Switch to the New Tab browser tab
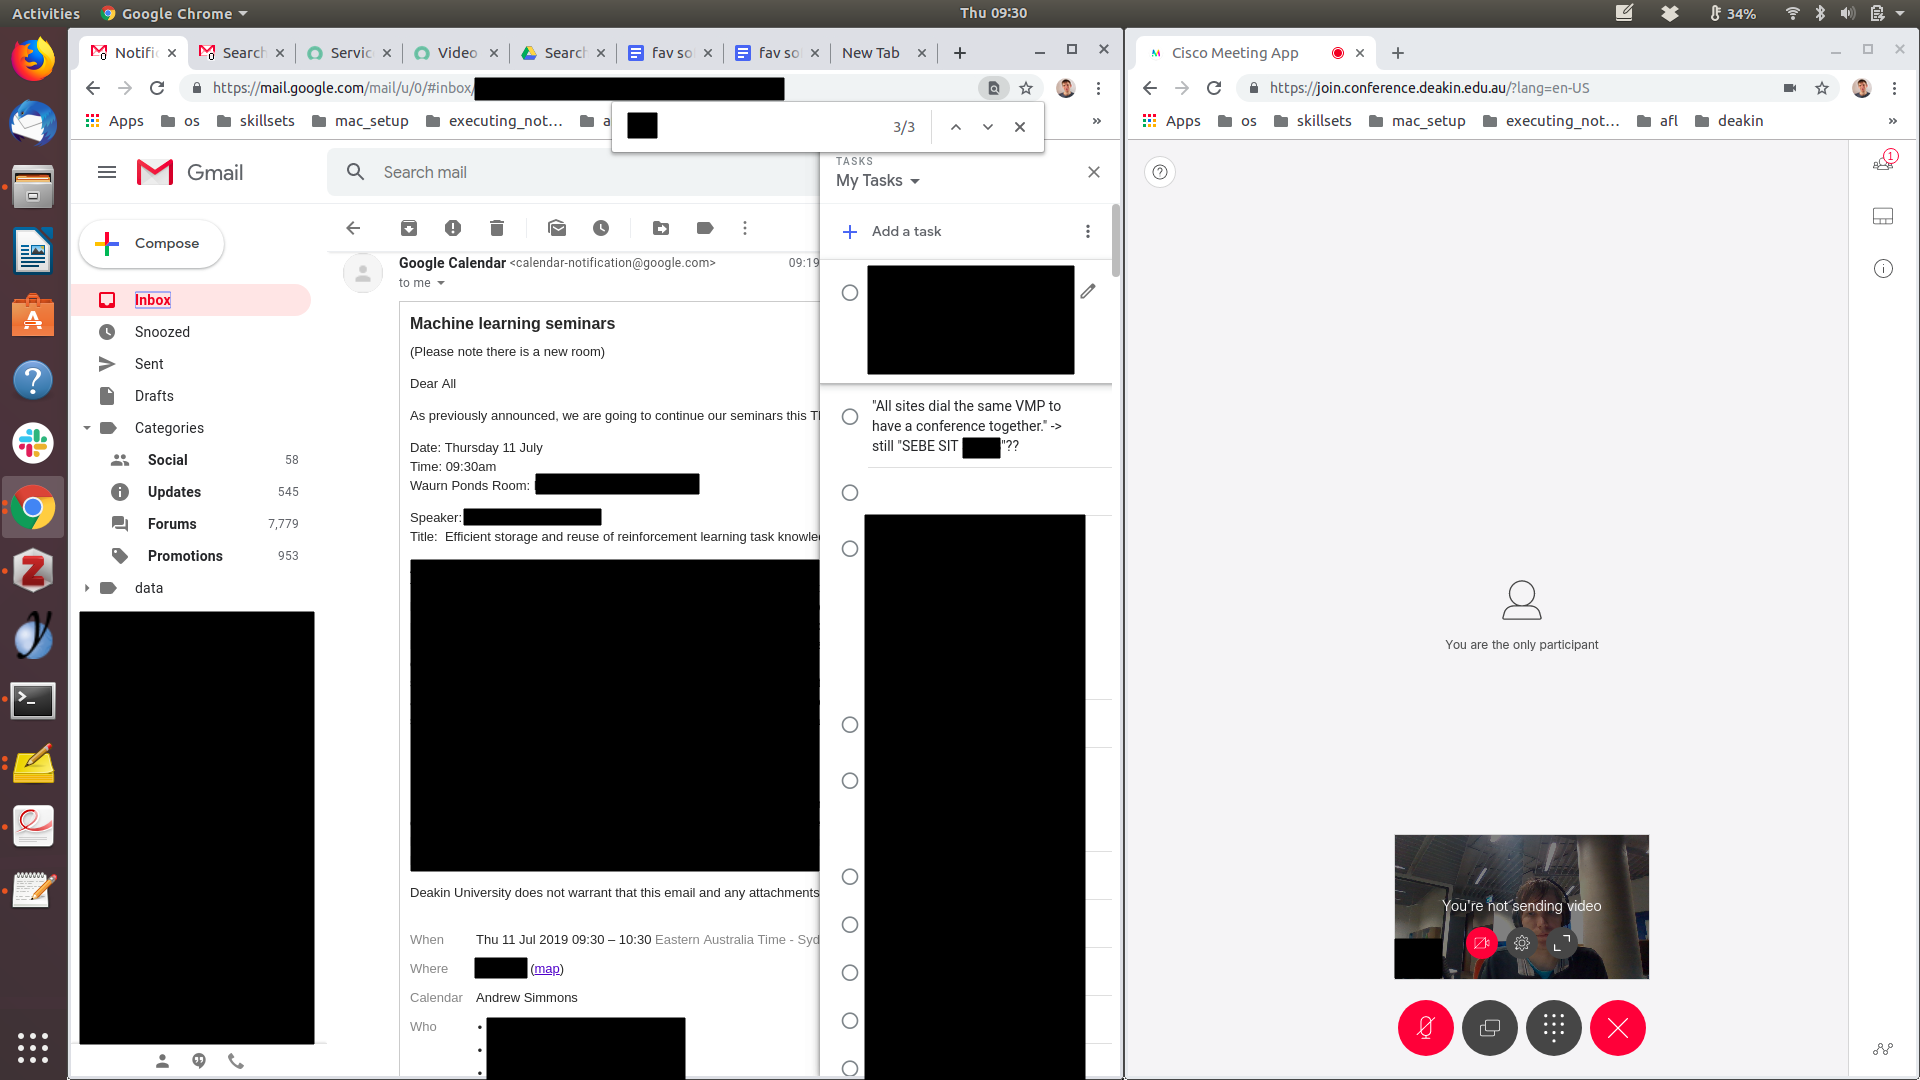1920x1080 pixels. [871, 53]
